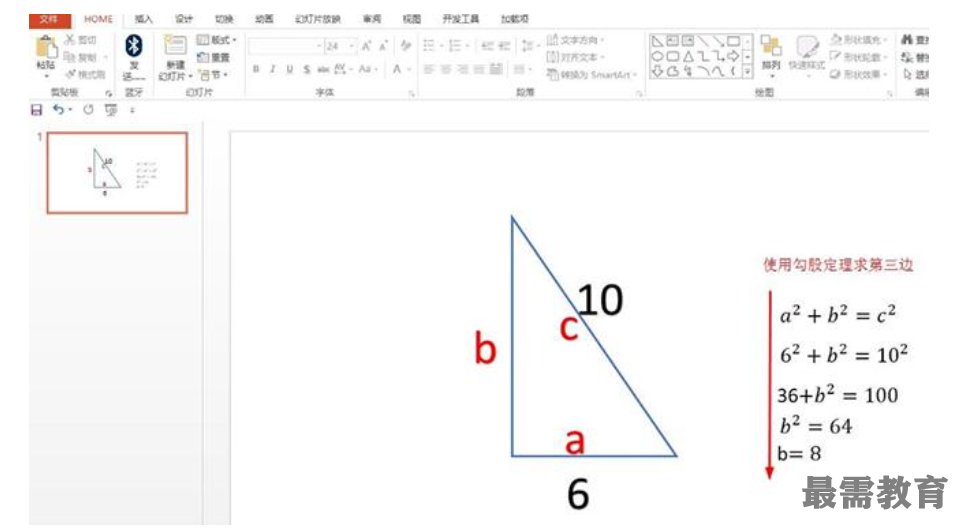This screenshot has height=532, width=954.
Task: Toggle Italic formatting
Action: click(273, 69)
